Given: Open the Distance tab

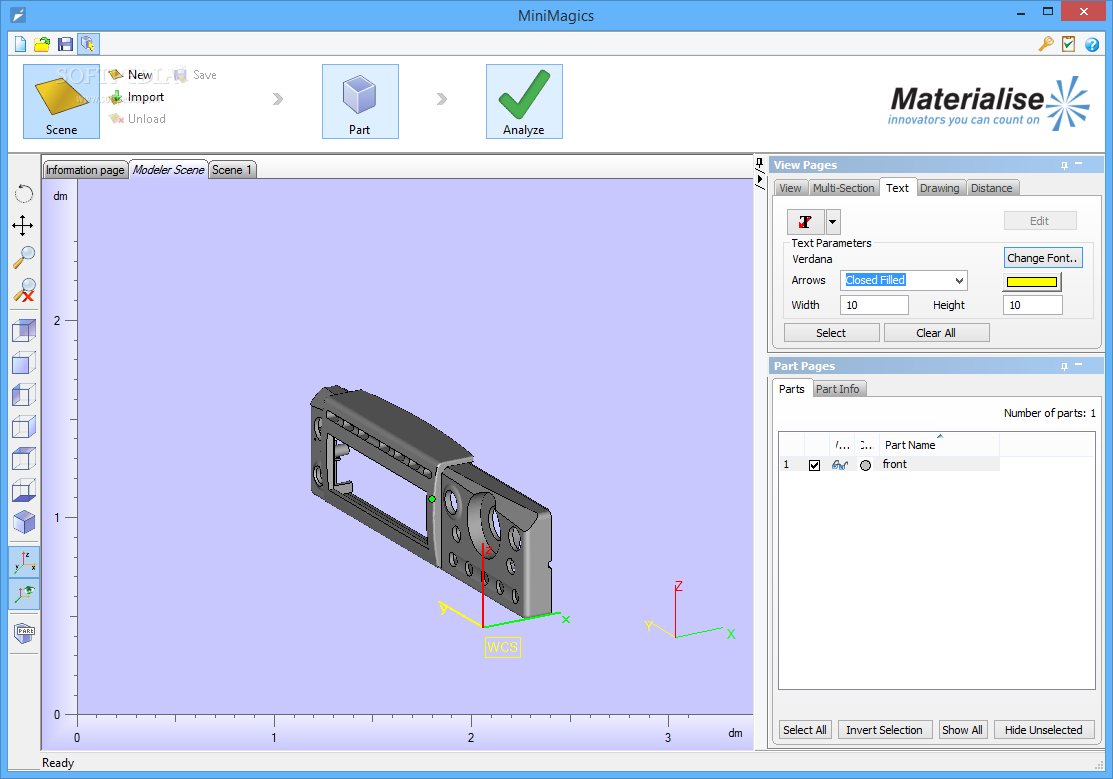Looking at the screenshot, I should 992,188.
